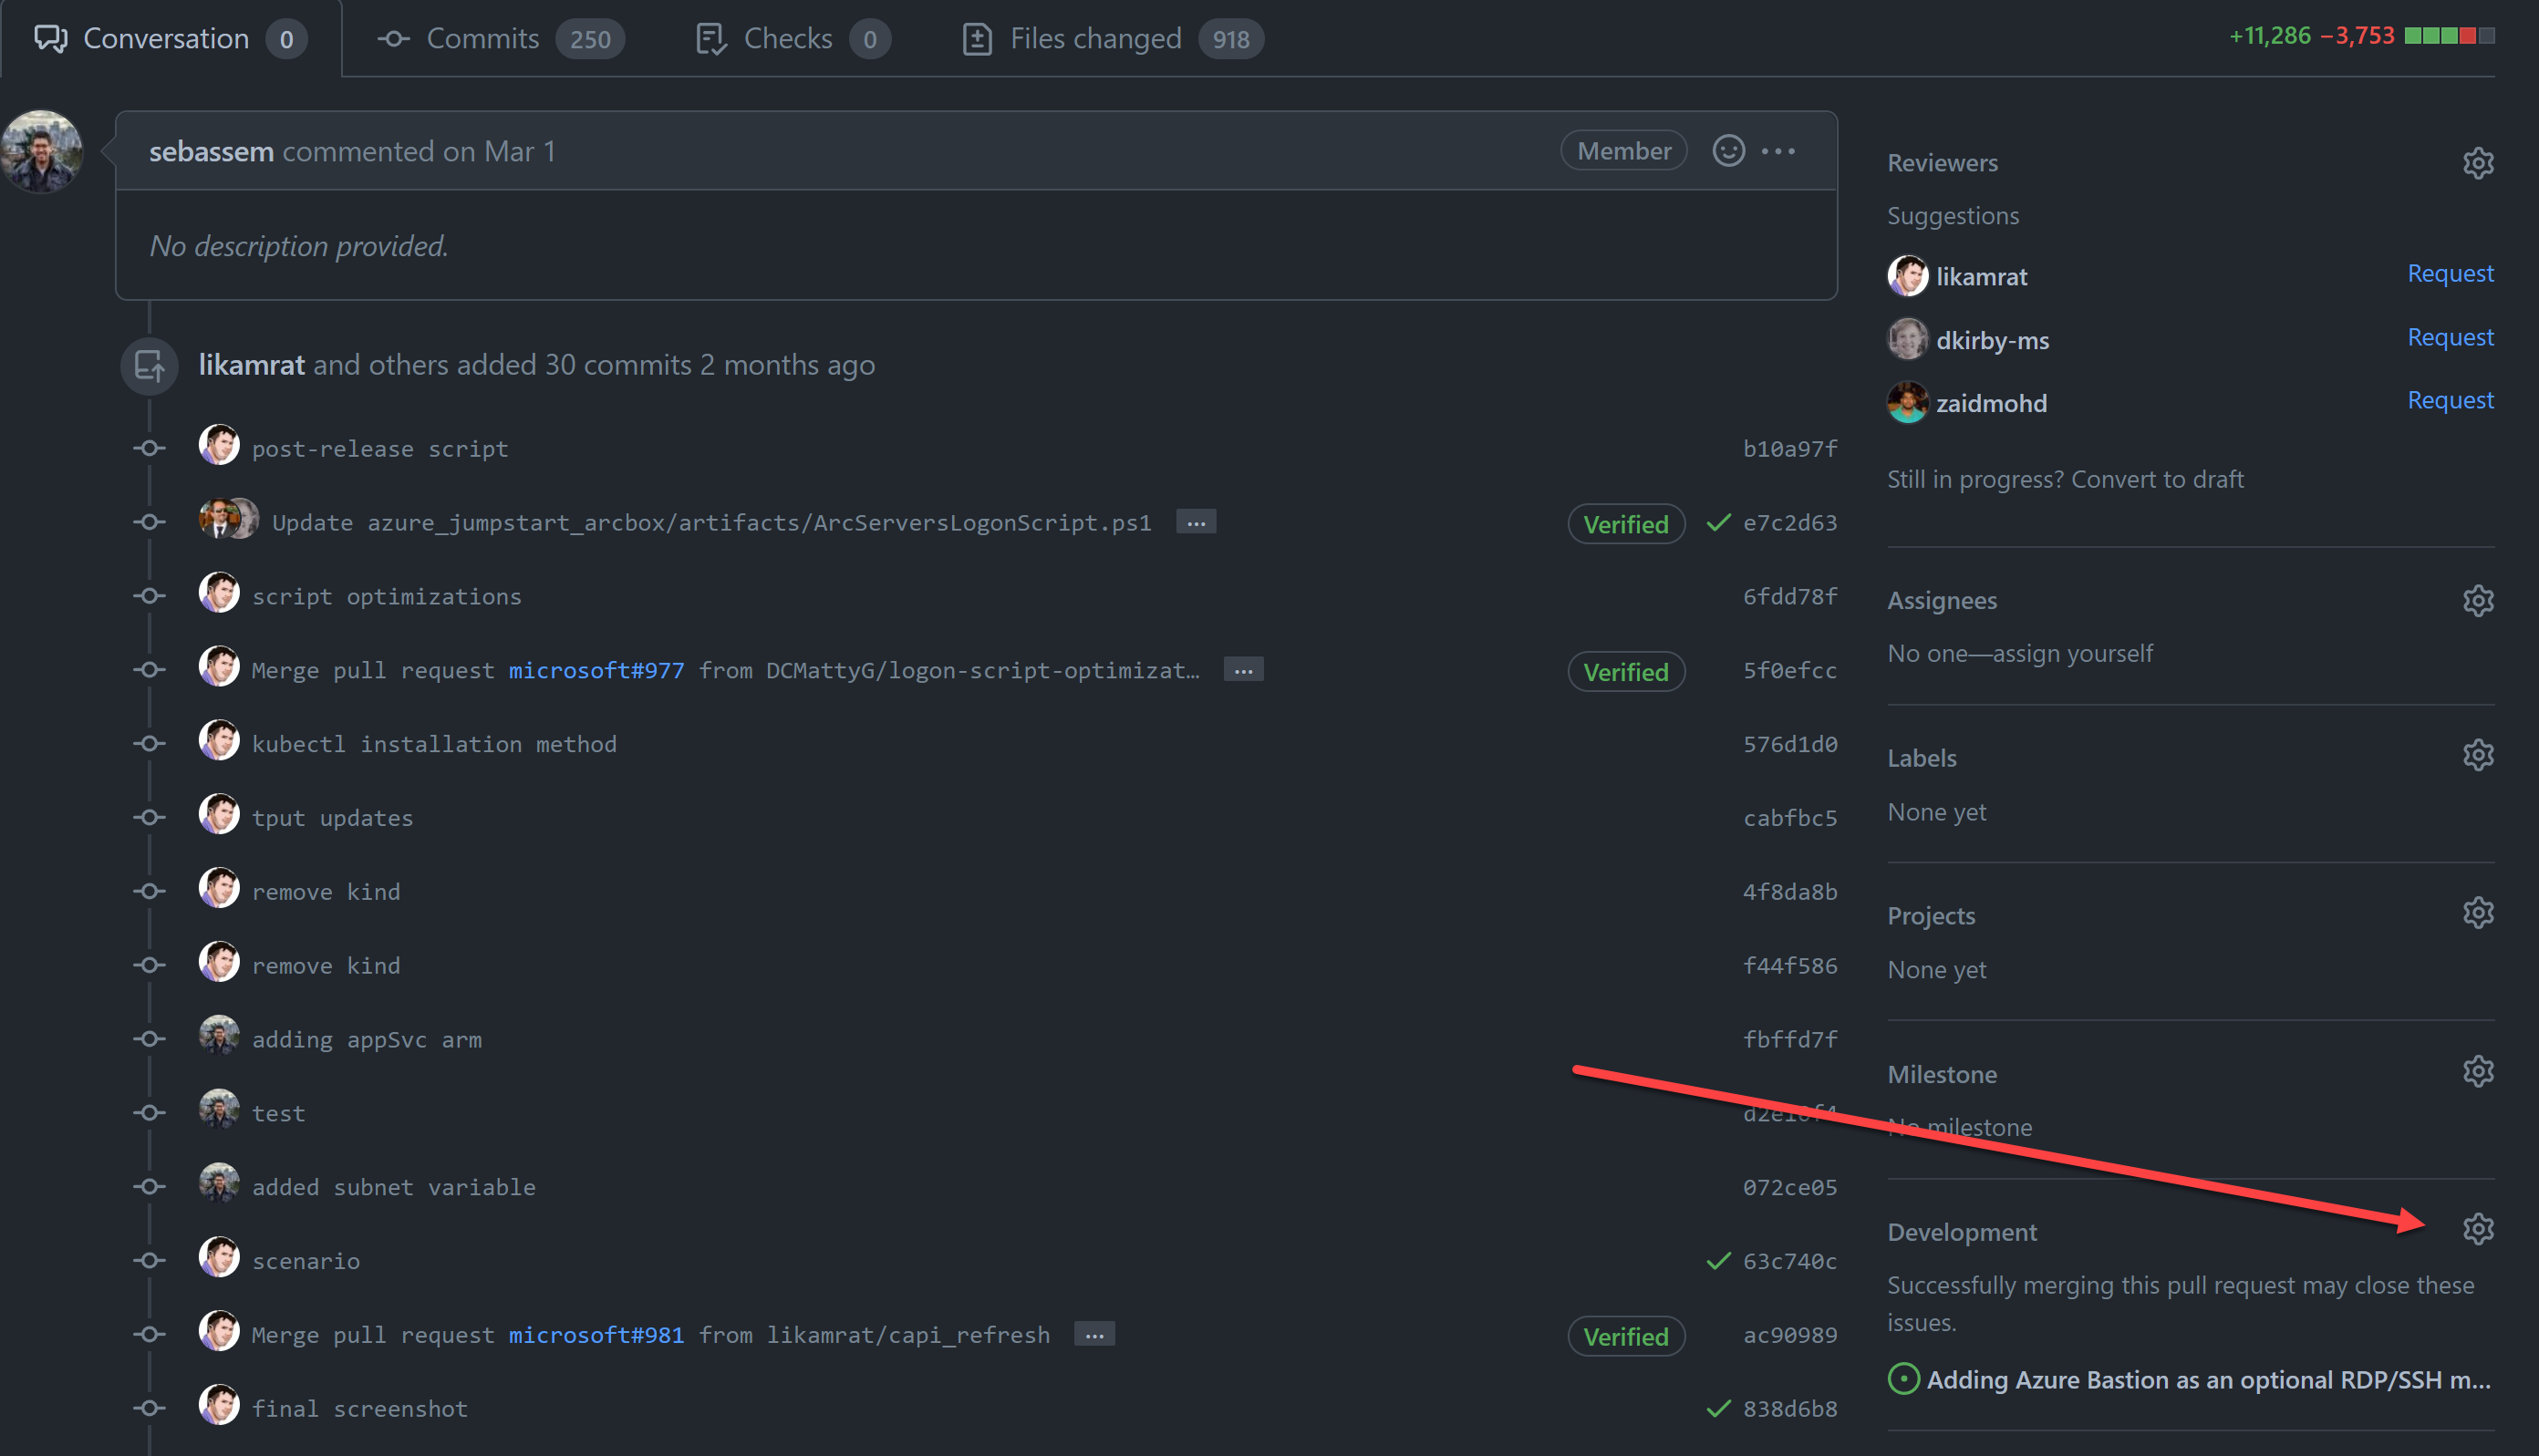Expand the microsoft#981 merge commit details
The image size is (2539, 1456).
click(x=1094, y=1335)
